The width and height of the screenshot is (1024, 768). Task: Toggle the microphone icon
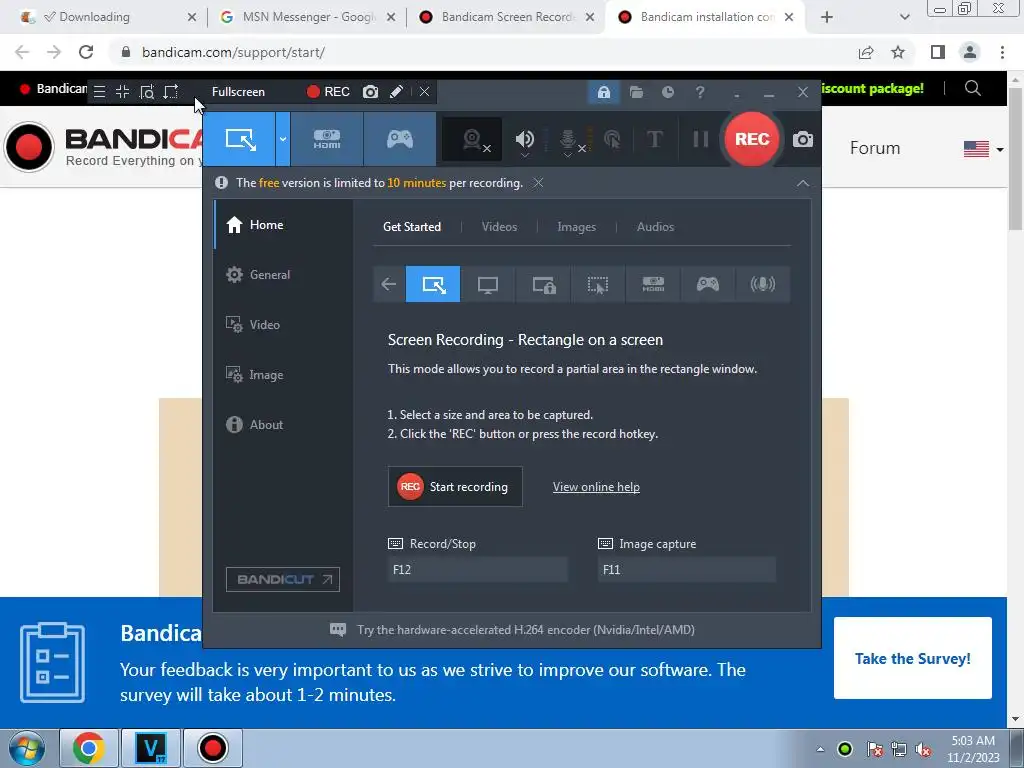[x=568, y=139]
